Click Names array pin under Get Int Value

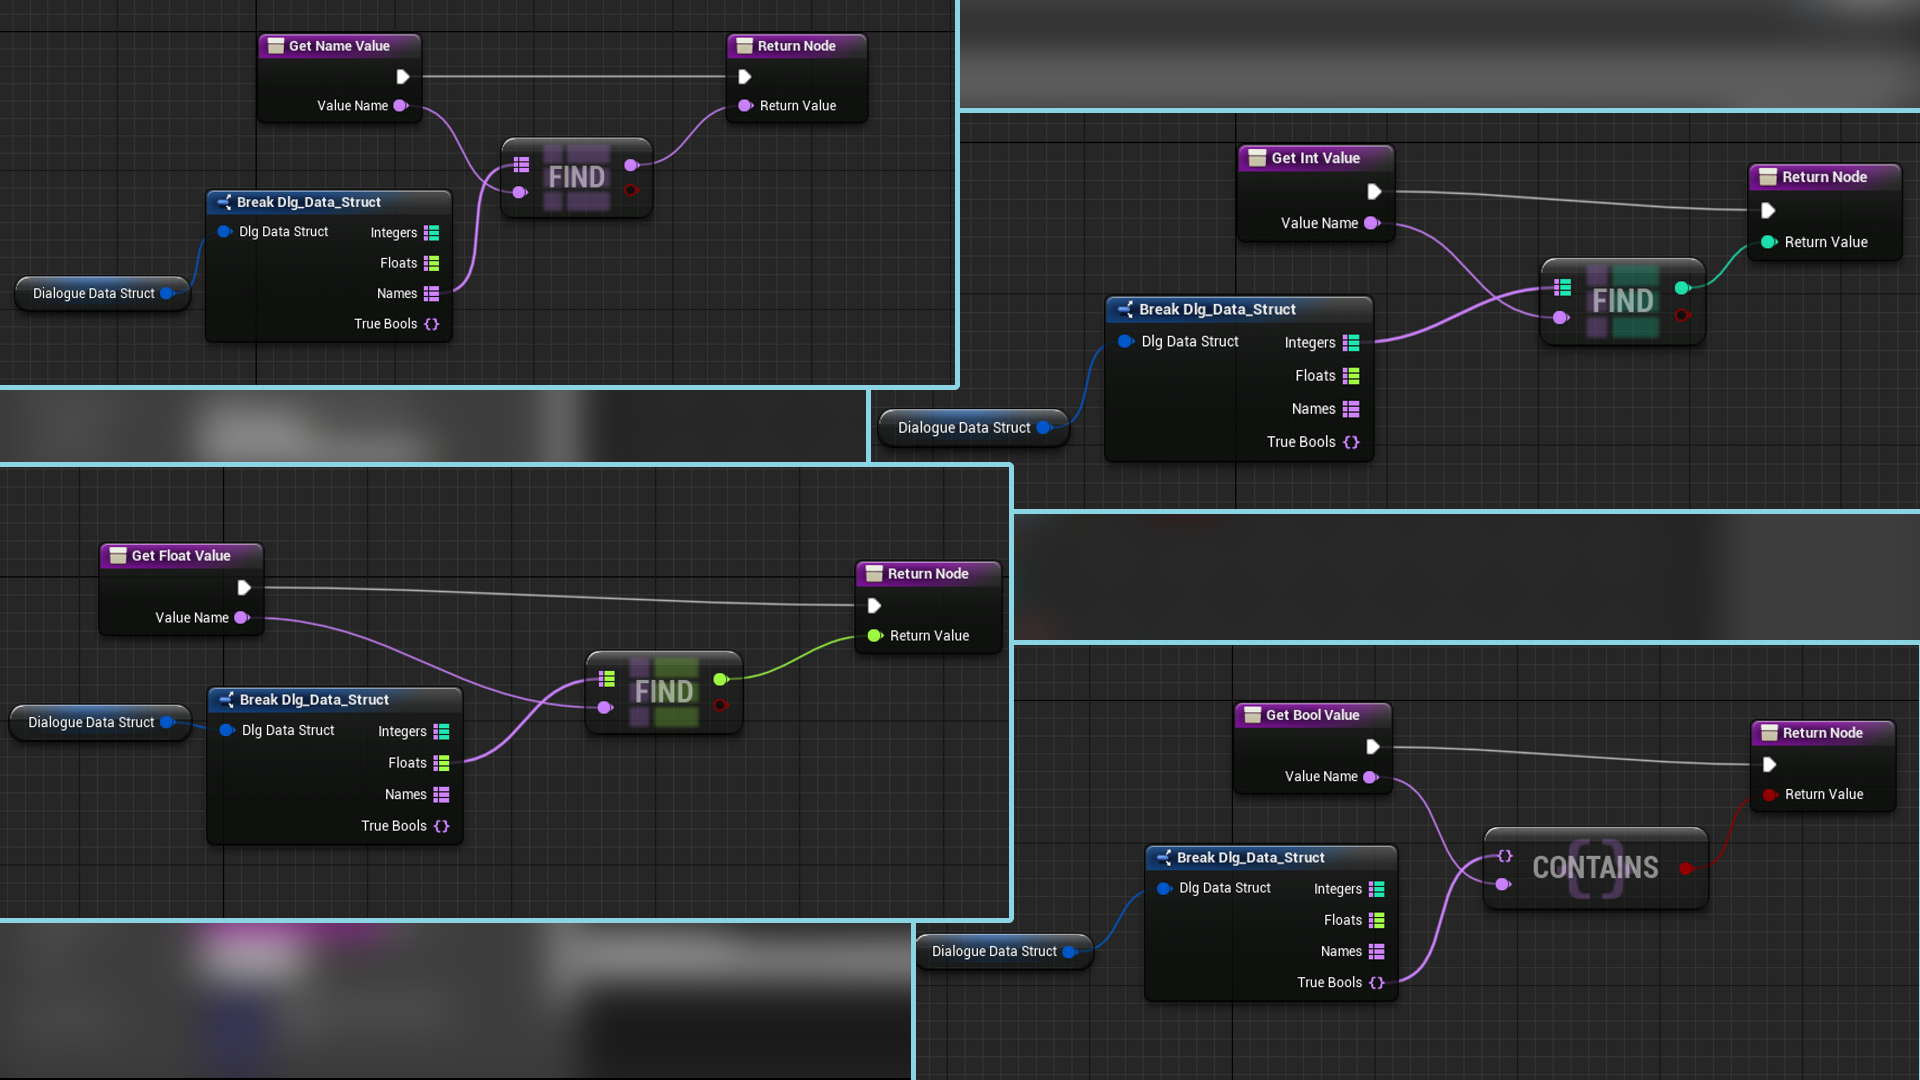pyautogui.click(x=1351, y=409)
